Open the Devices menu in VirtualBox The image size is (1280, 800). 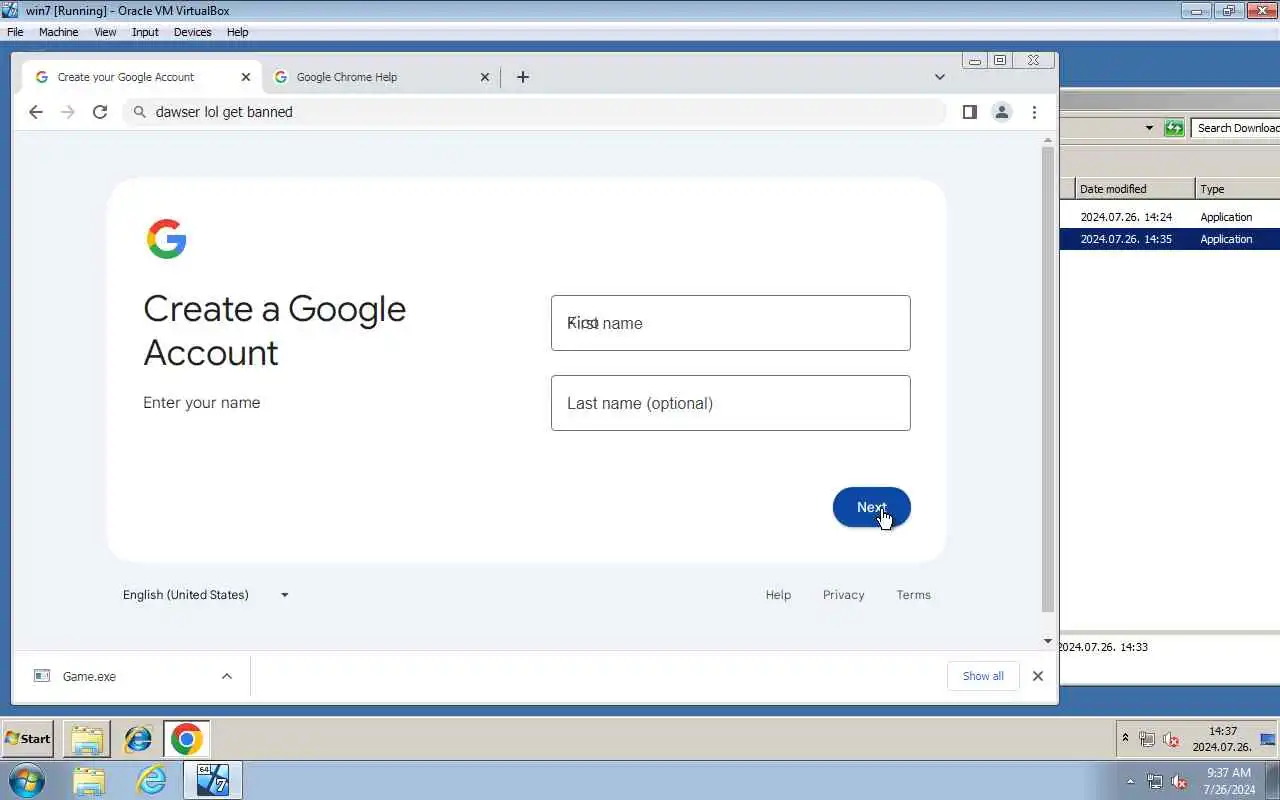tap(192, 32)
